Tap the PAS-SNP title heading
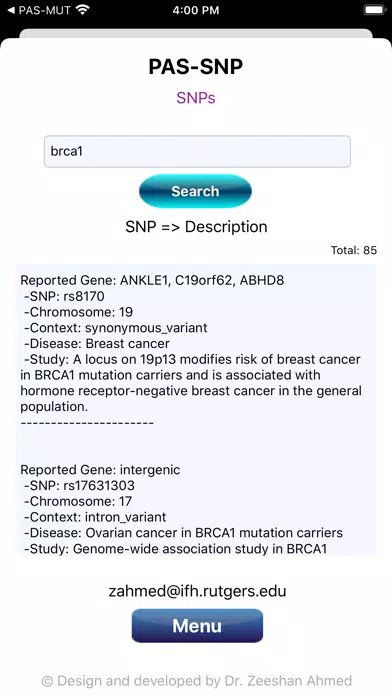392x696 pixels. click(x=196, y=67)
